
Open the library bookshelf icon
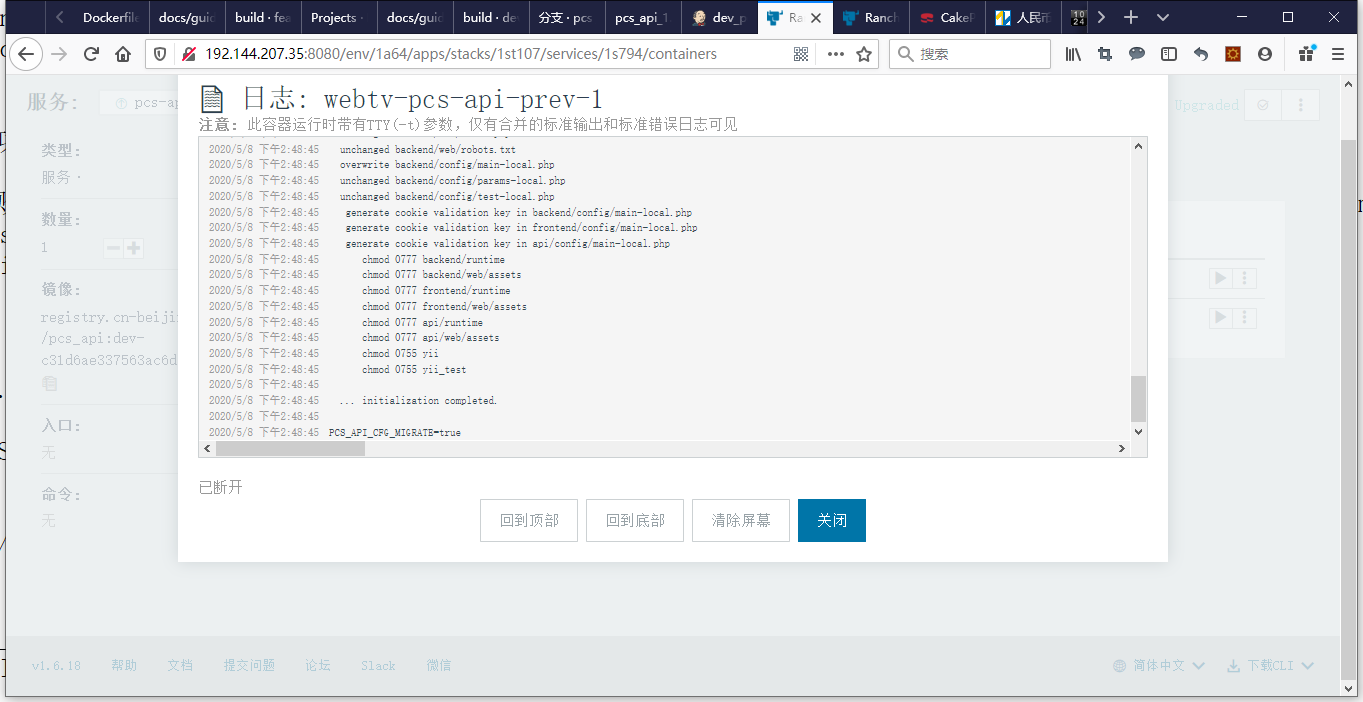coord(1073,54)
